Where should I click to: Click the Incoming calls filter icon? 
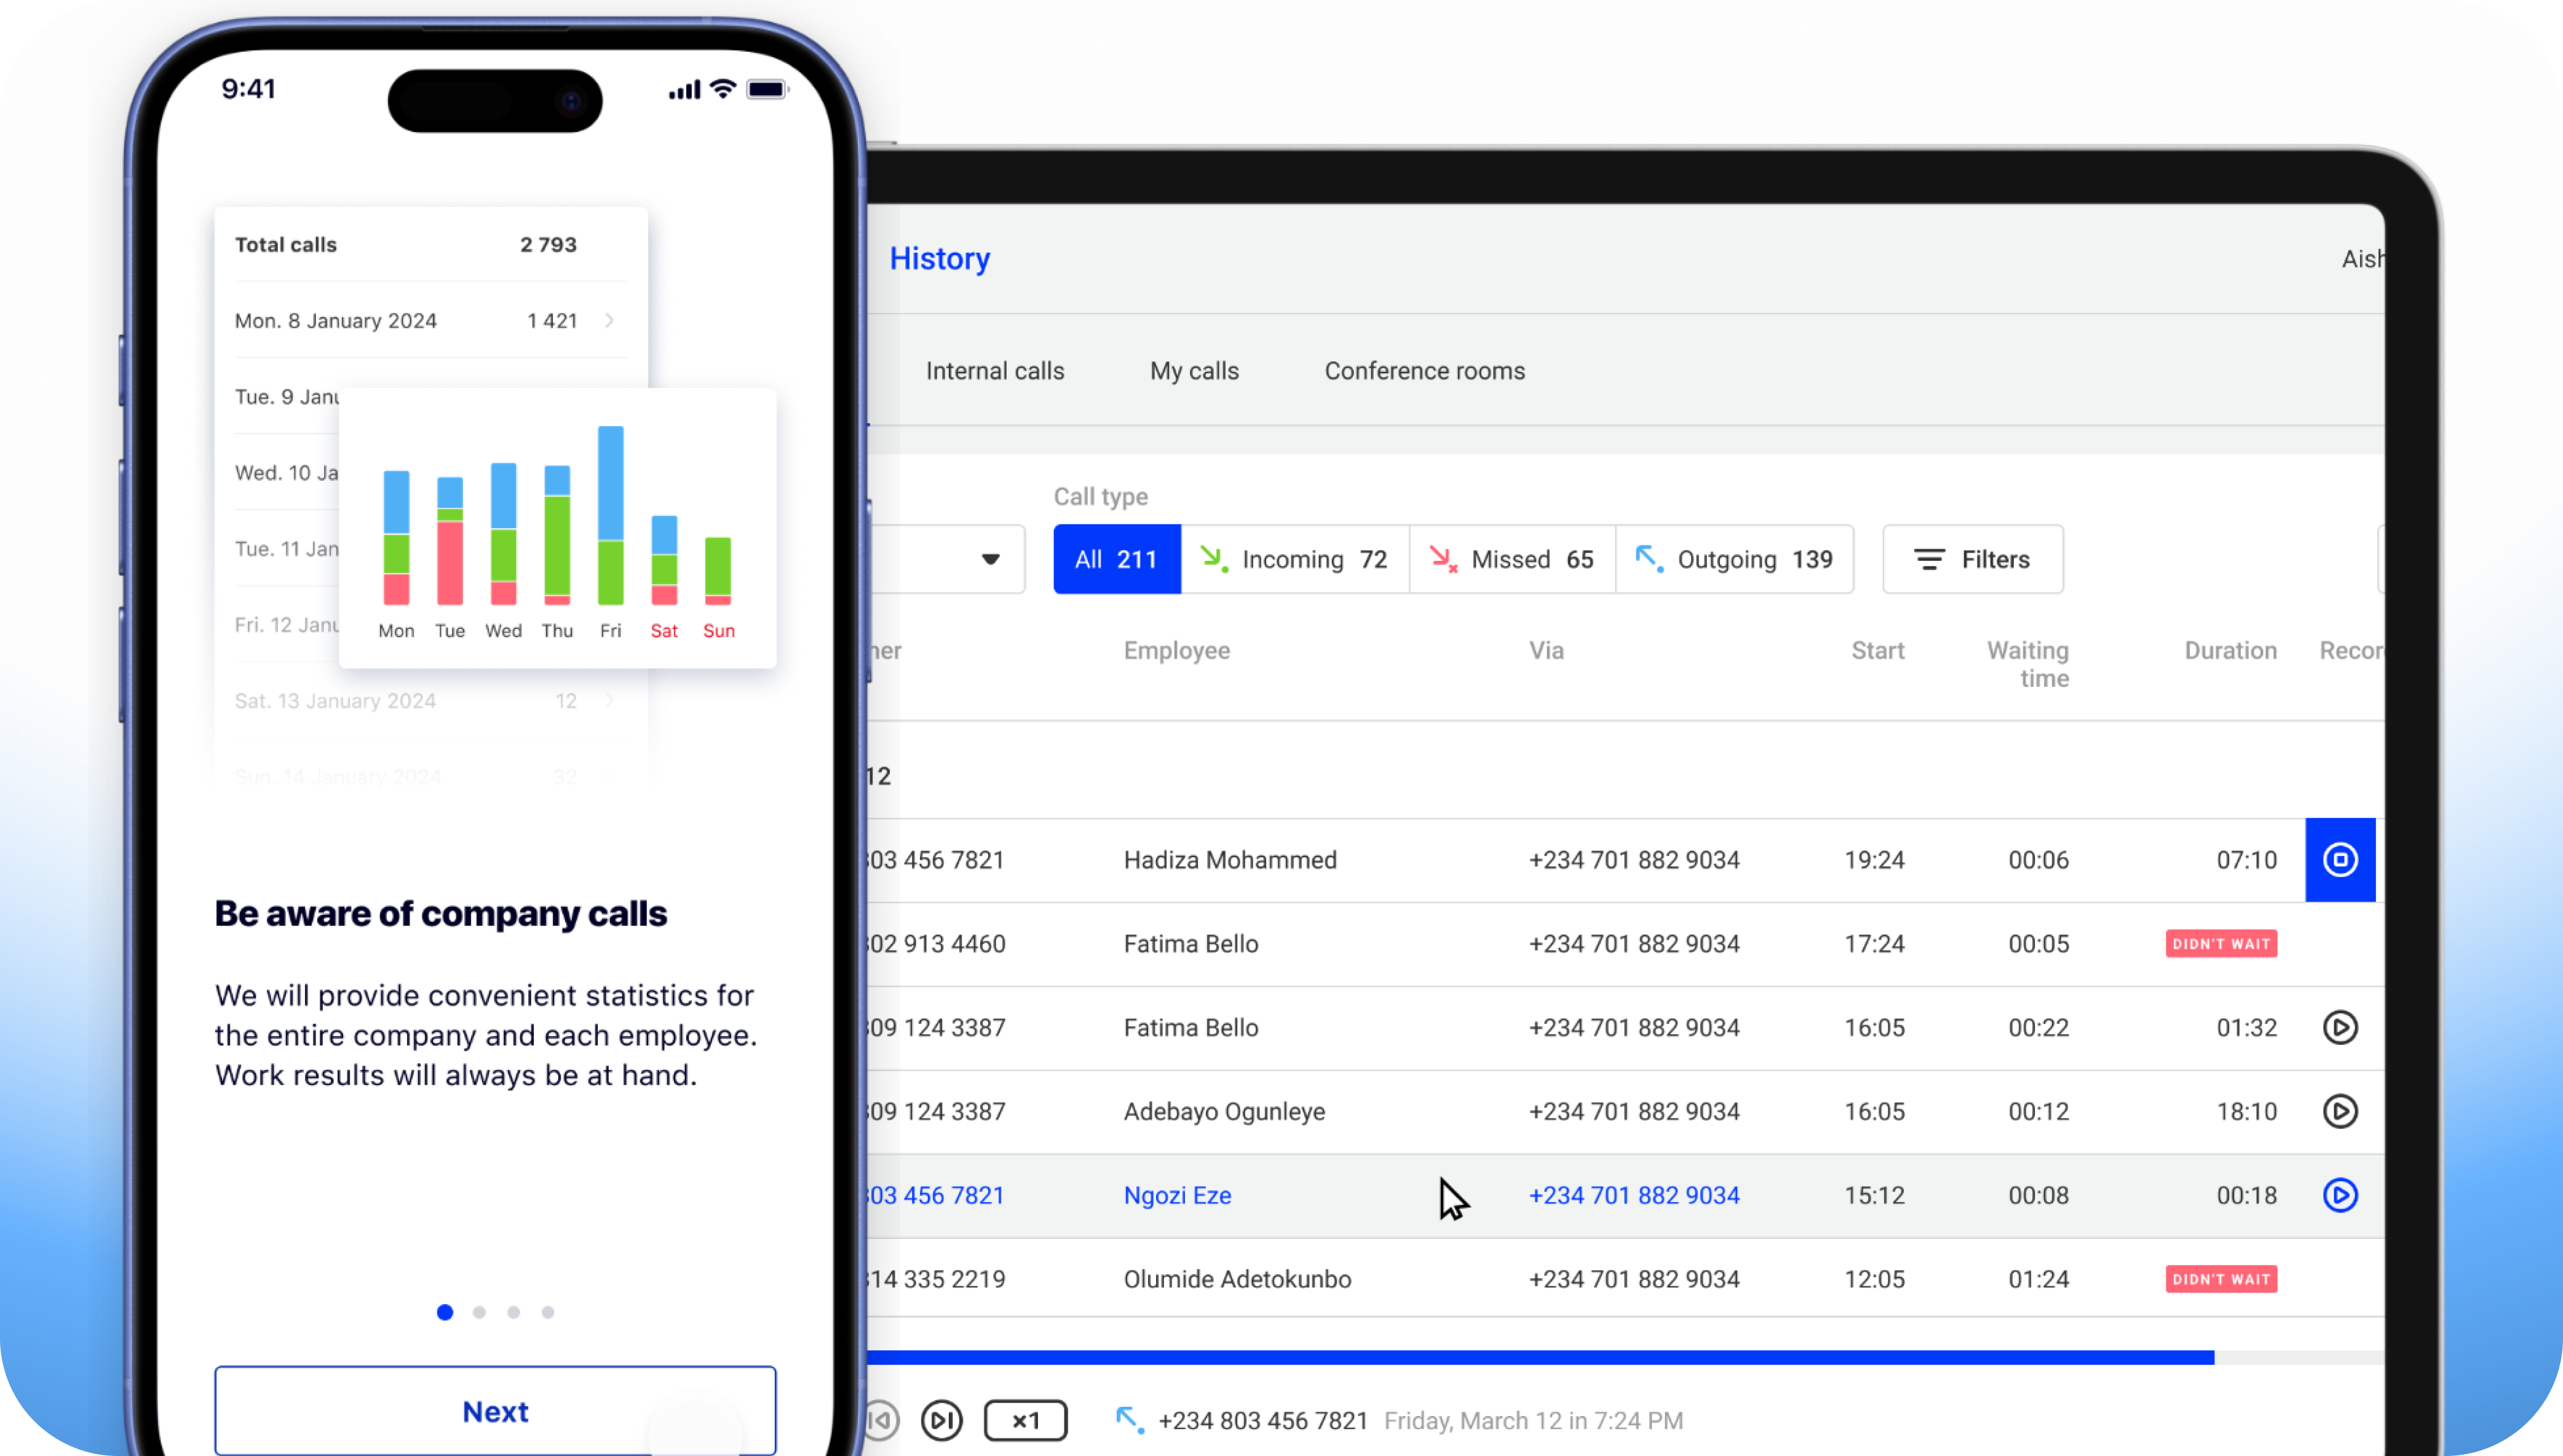pos(1216,559)
